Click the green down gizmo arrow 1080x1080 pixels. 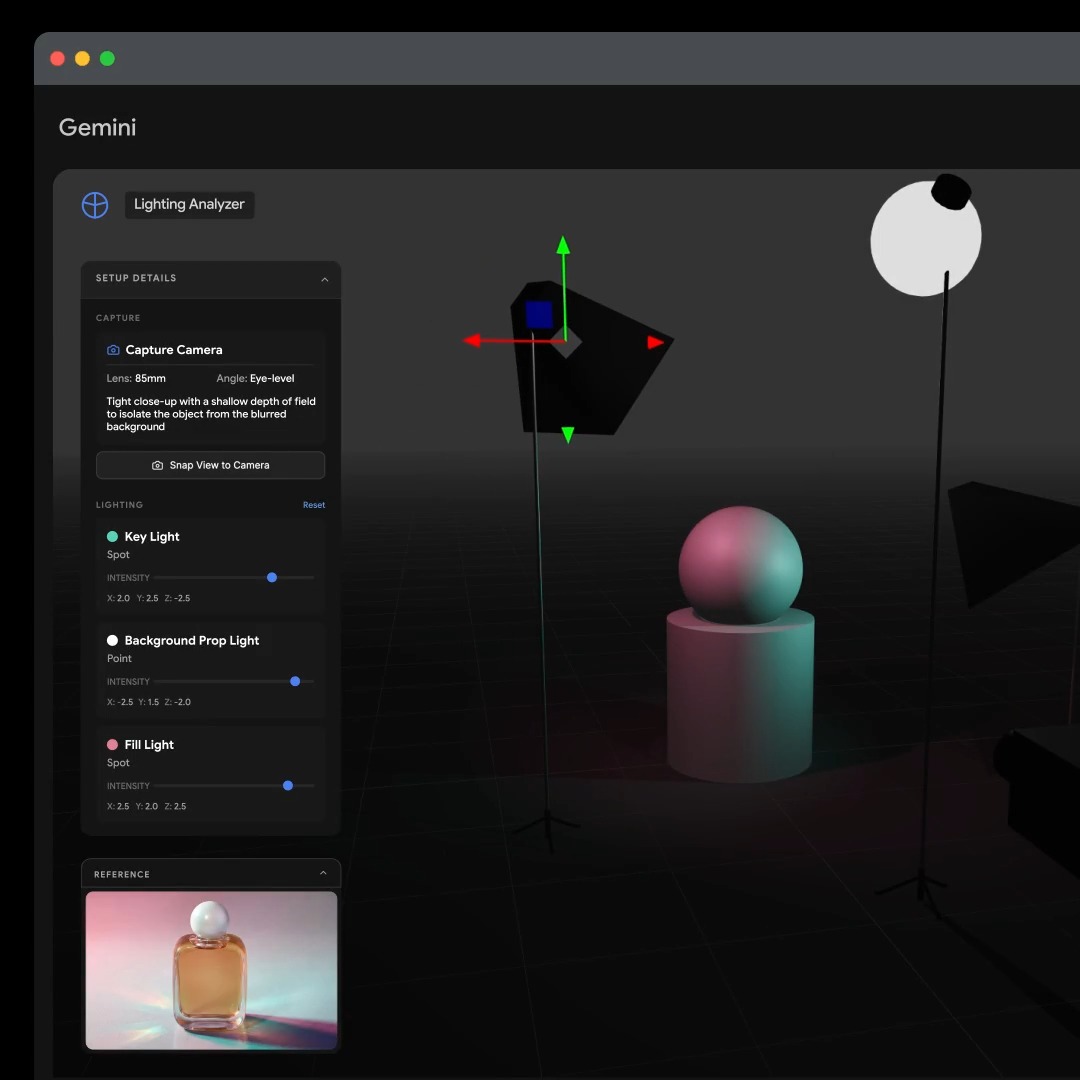pyautogui.click(x=568, y=435)
